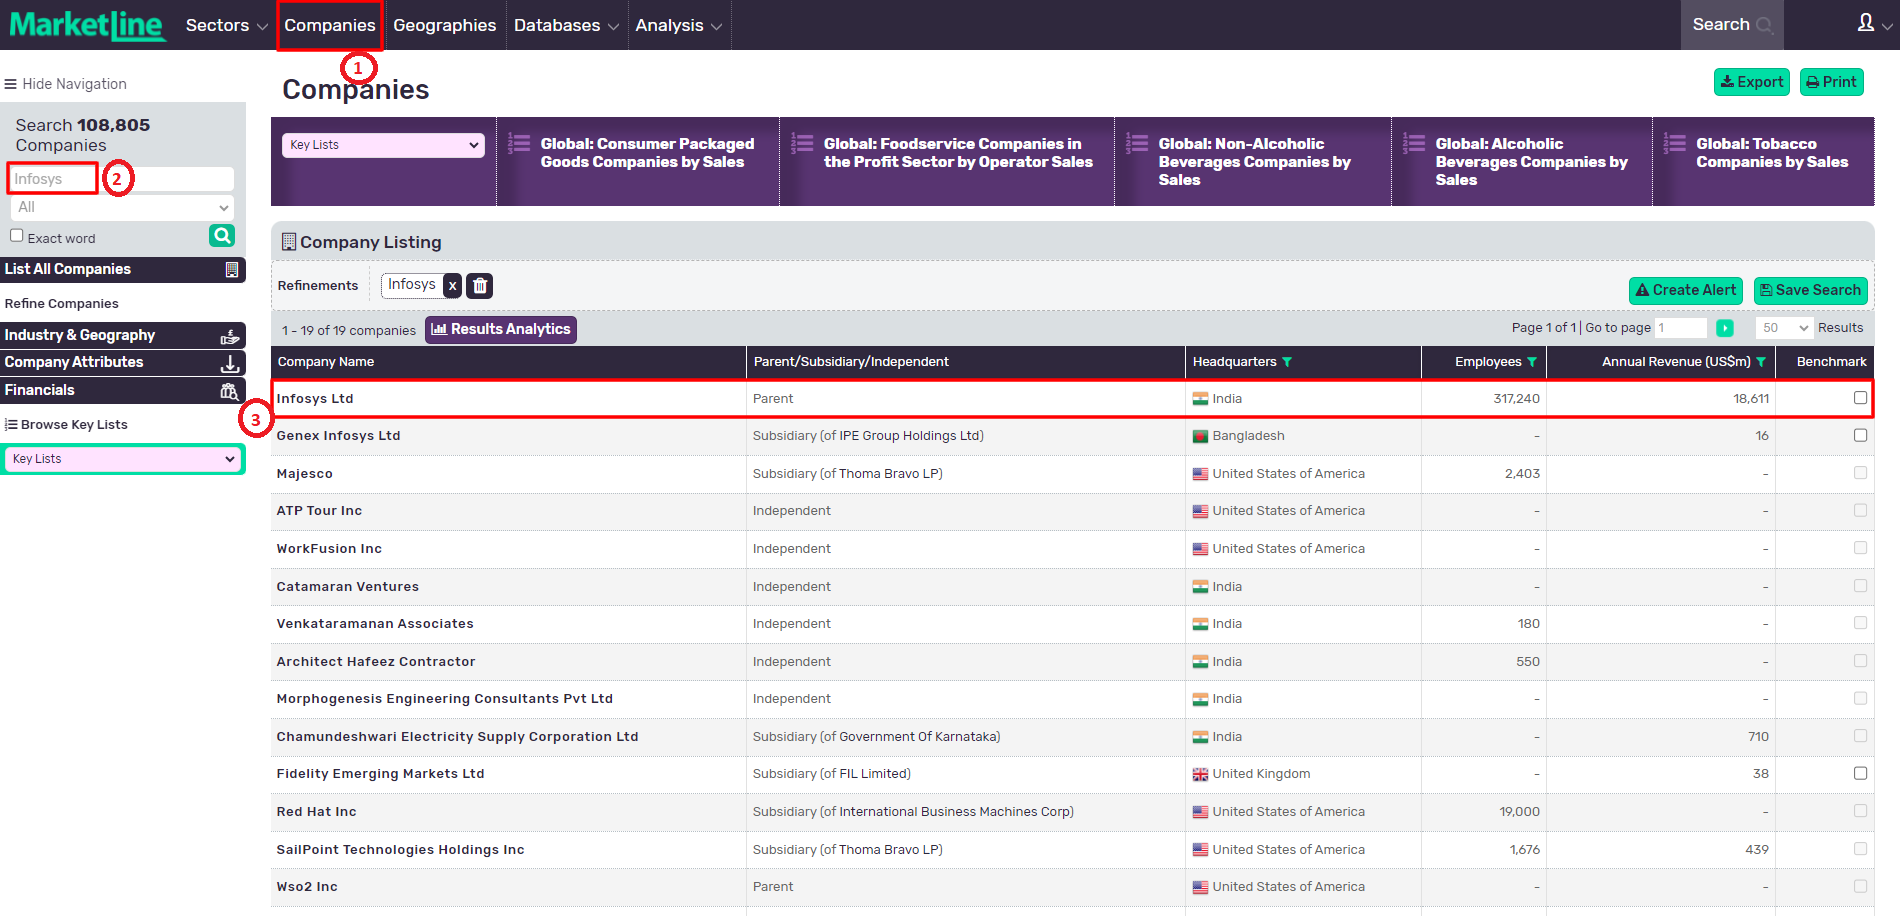The image size is (1900, 916).
Task: Click the Browse Key Lists list icon
Action: coord(11,425)
